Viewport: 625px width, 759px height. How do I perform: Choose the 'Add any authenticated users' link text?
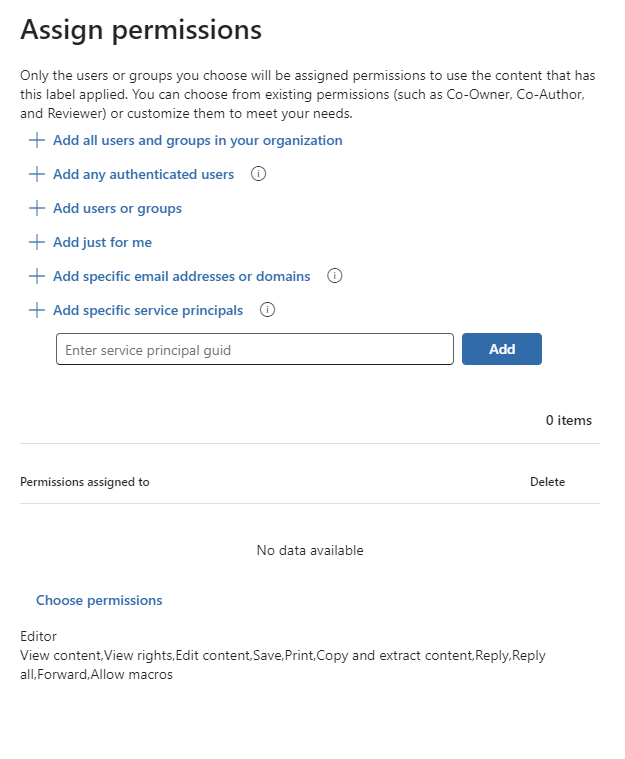coord(143,174)
